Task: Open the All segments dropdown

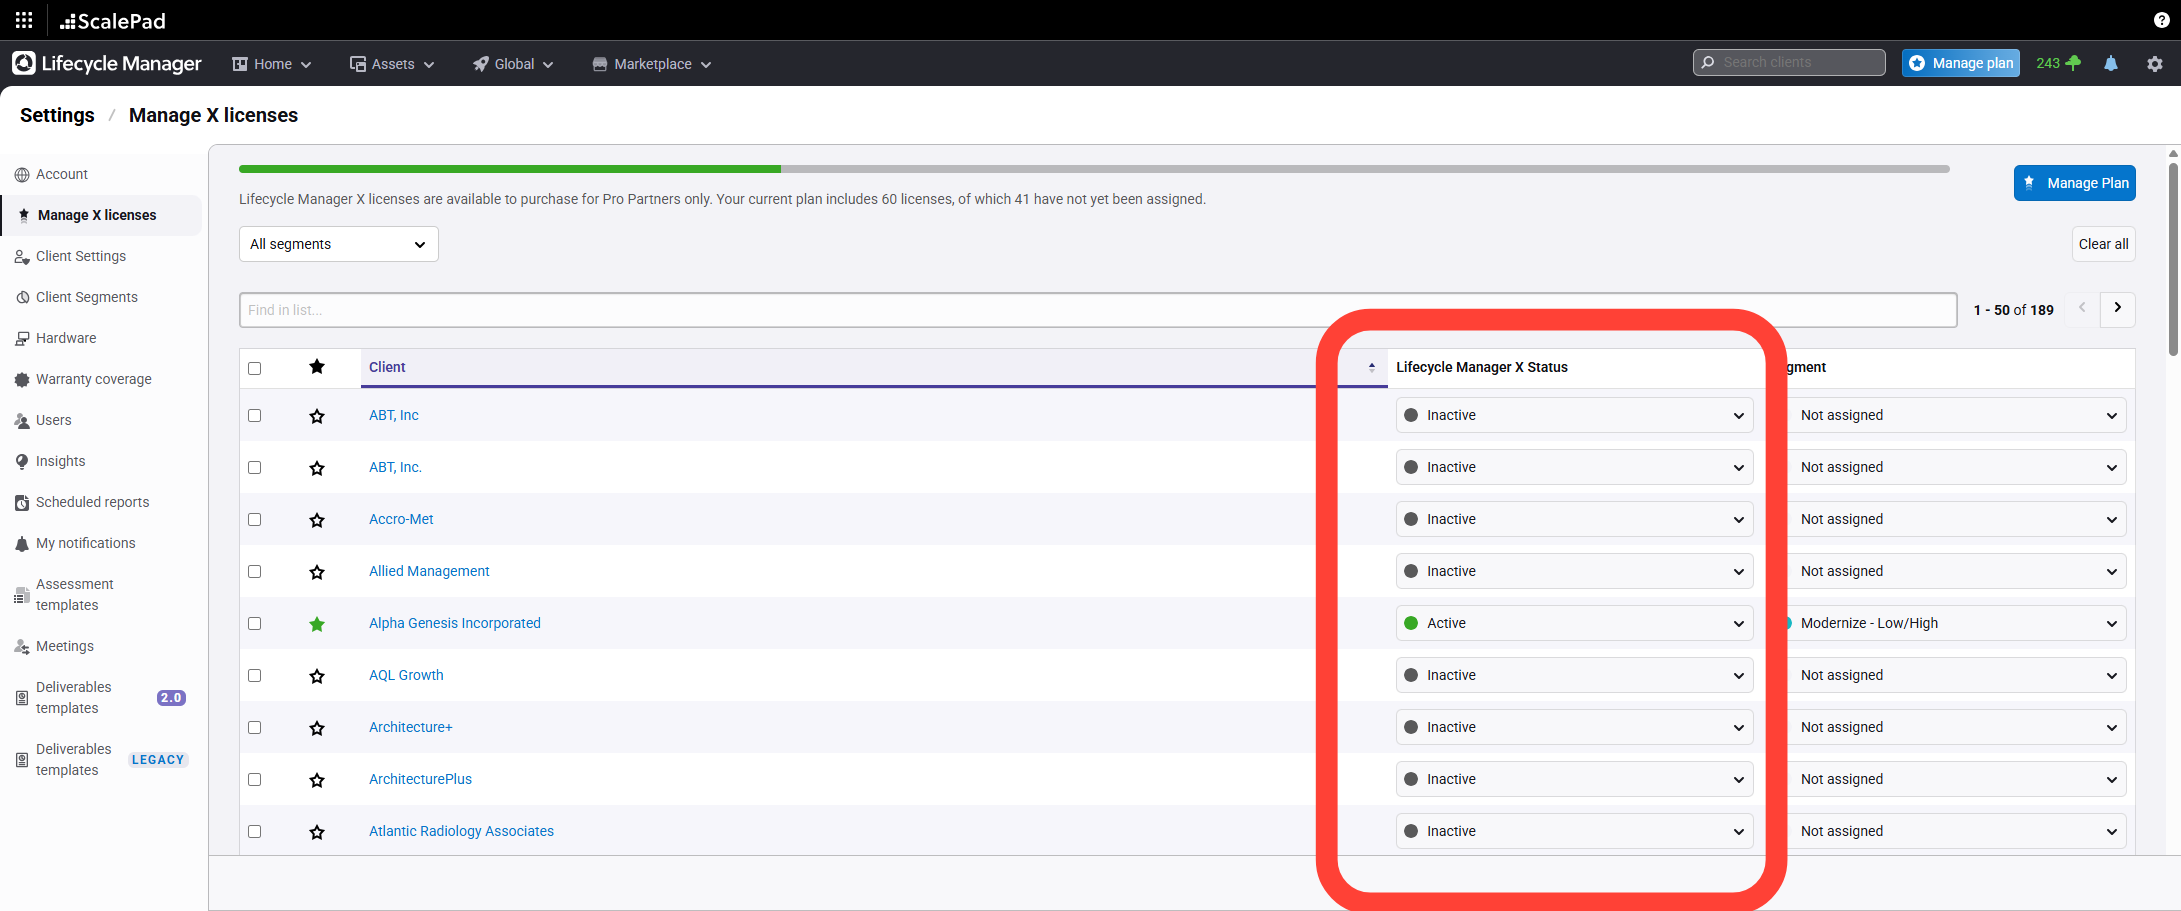Action: [x=338, y=244]
